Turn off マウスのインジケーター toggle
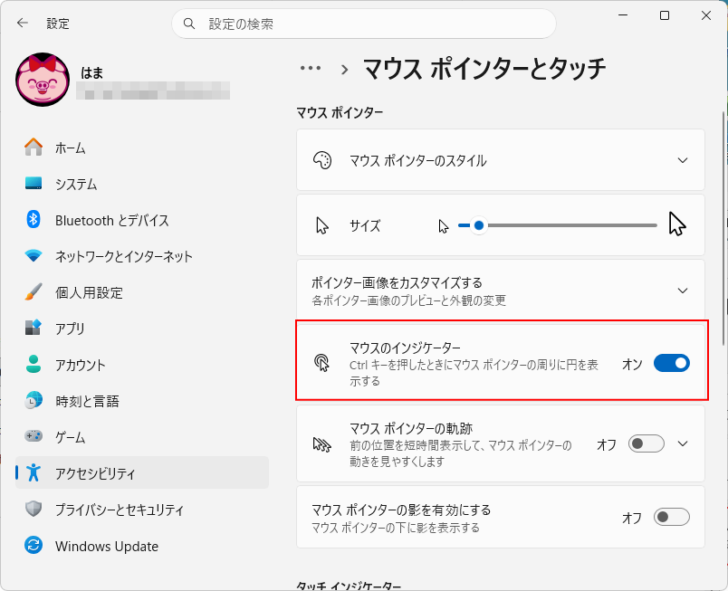Screen dimensions: 728x591 (671, 363)
